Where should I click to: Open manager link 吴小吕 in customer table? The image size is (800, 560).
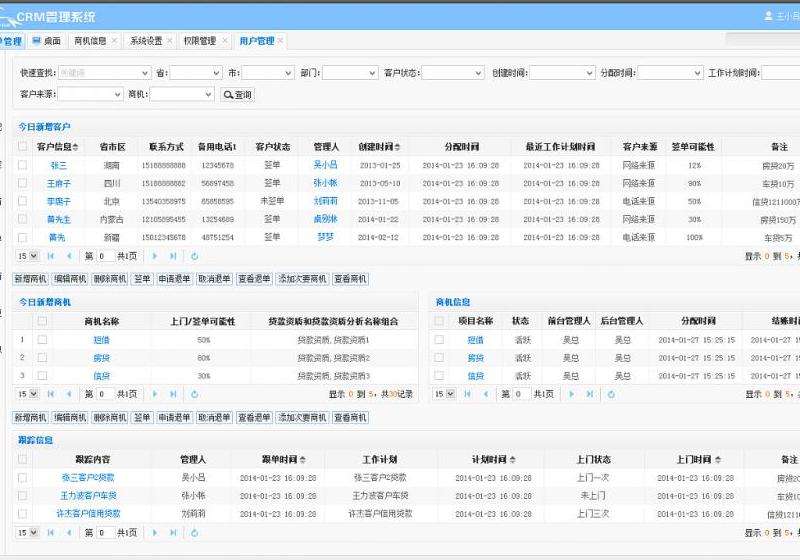[x=326, y=165]
